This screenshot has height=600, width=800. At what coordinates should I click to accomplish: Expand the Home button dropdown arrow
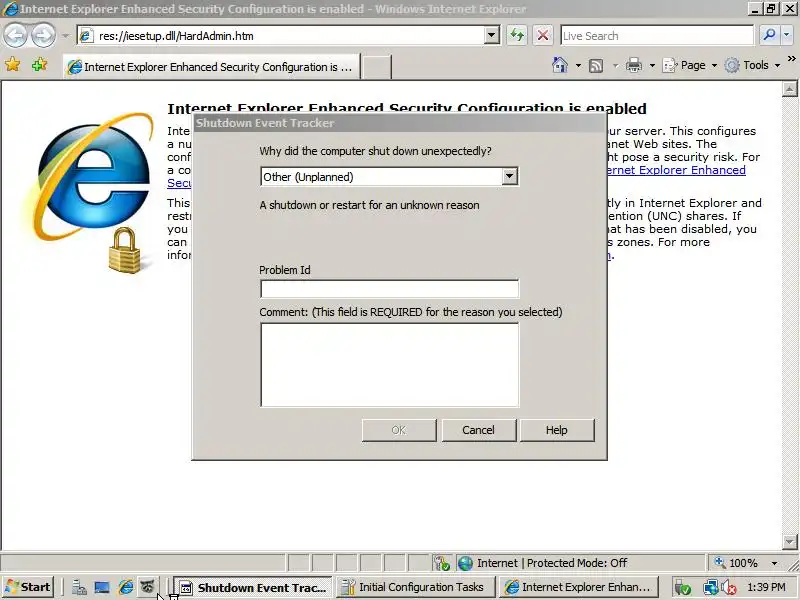tap(578, 65)
